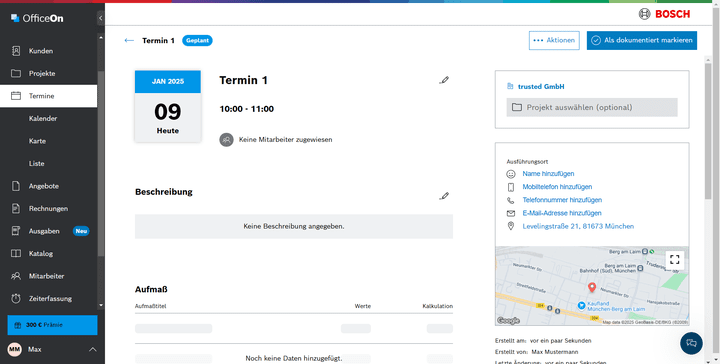Screen dimensions: 720x364
Task: Click the Aufmaßtitel column header
Action: pyautogui.click(x=150, y=306)
